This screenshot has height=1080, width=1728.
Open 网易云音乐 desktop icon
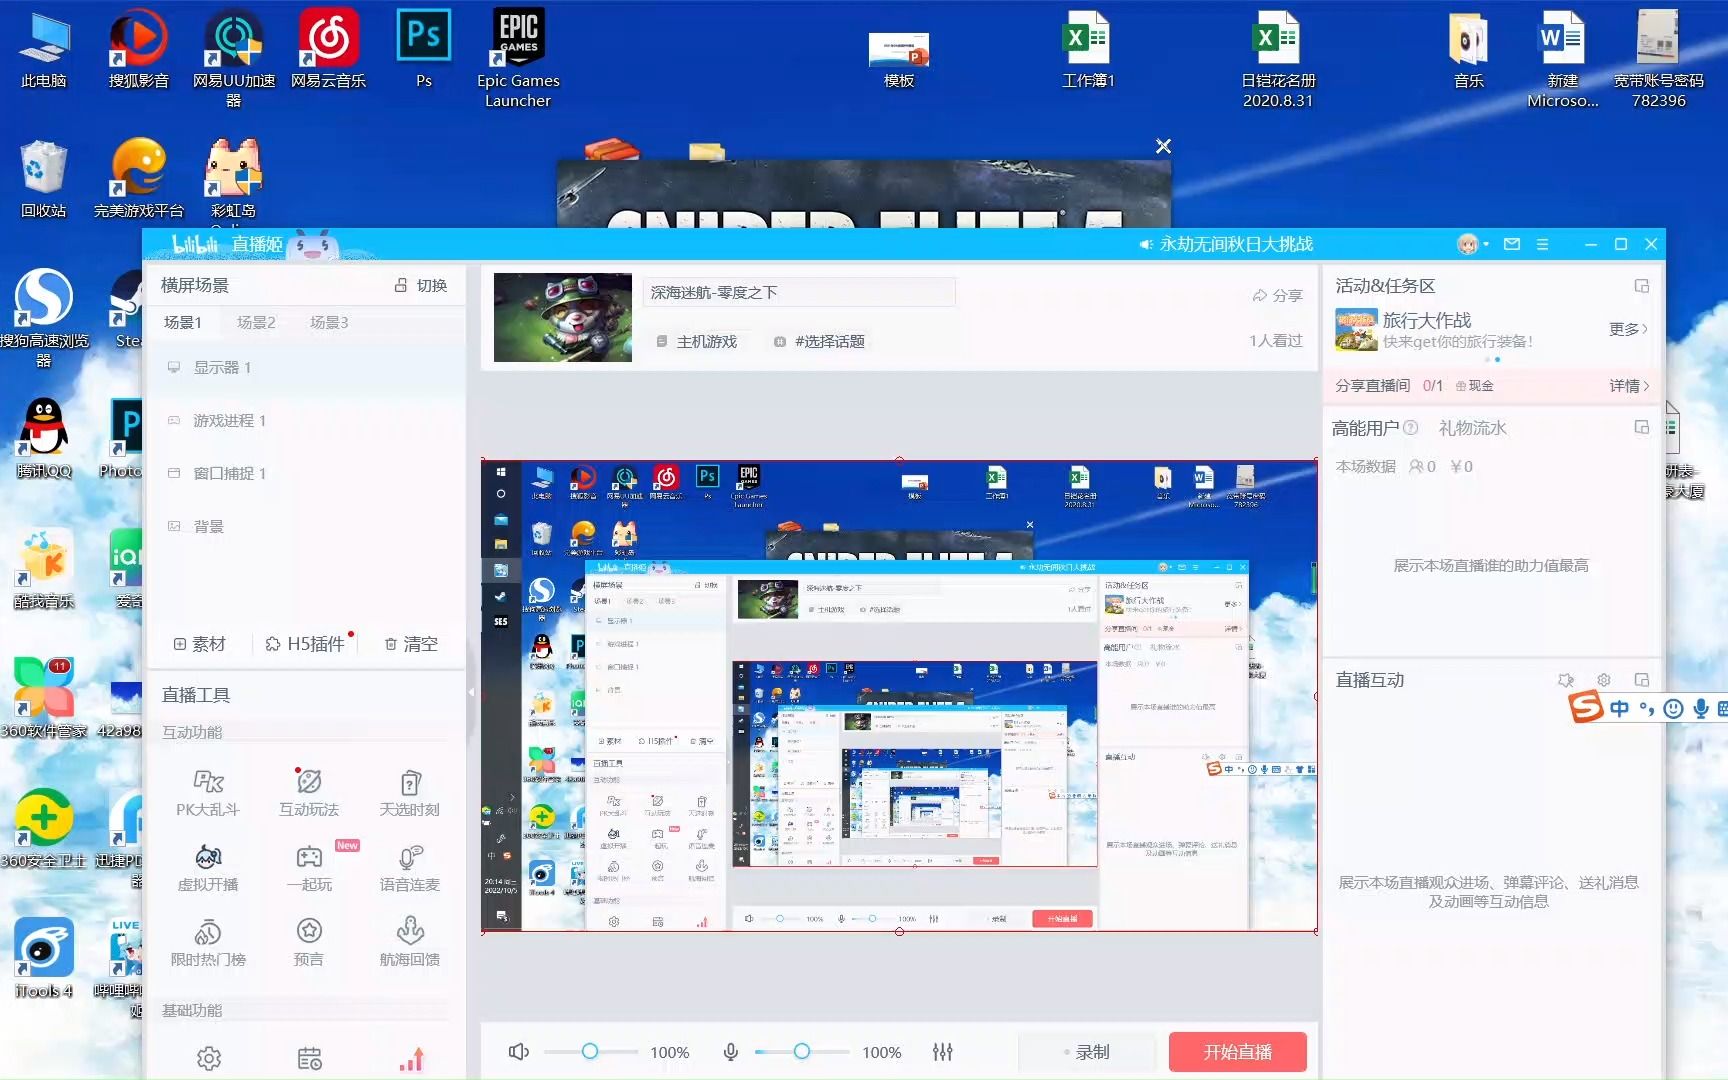328,50
